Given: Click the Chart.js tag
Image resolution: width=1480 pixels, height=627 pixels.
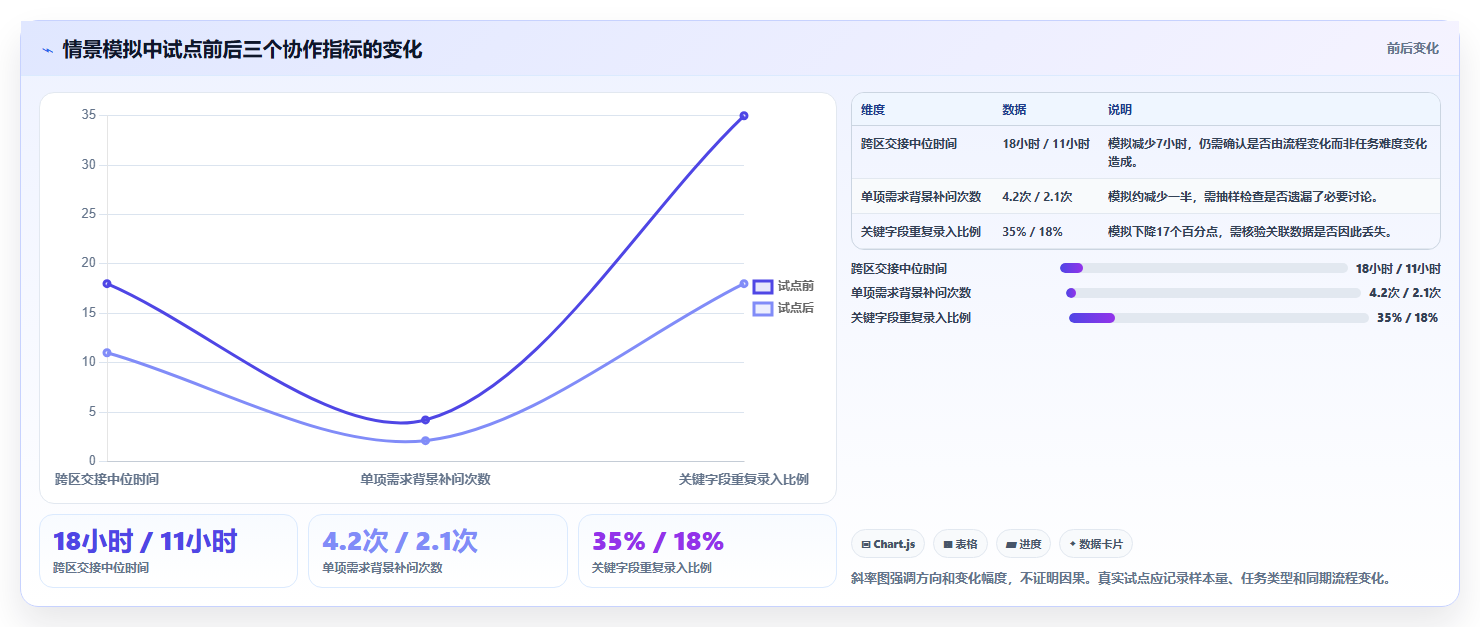Looking at the screenshot, I should coord(888,544).
